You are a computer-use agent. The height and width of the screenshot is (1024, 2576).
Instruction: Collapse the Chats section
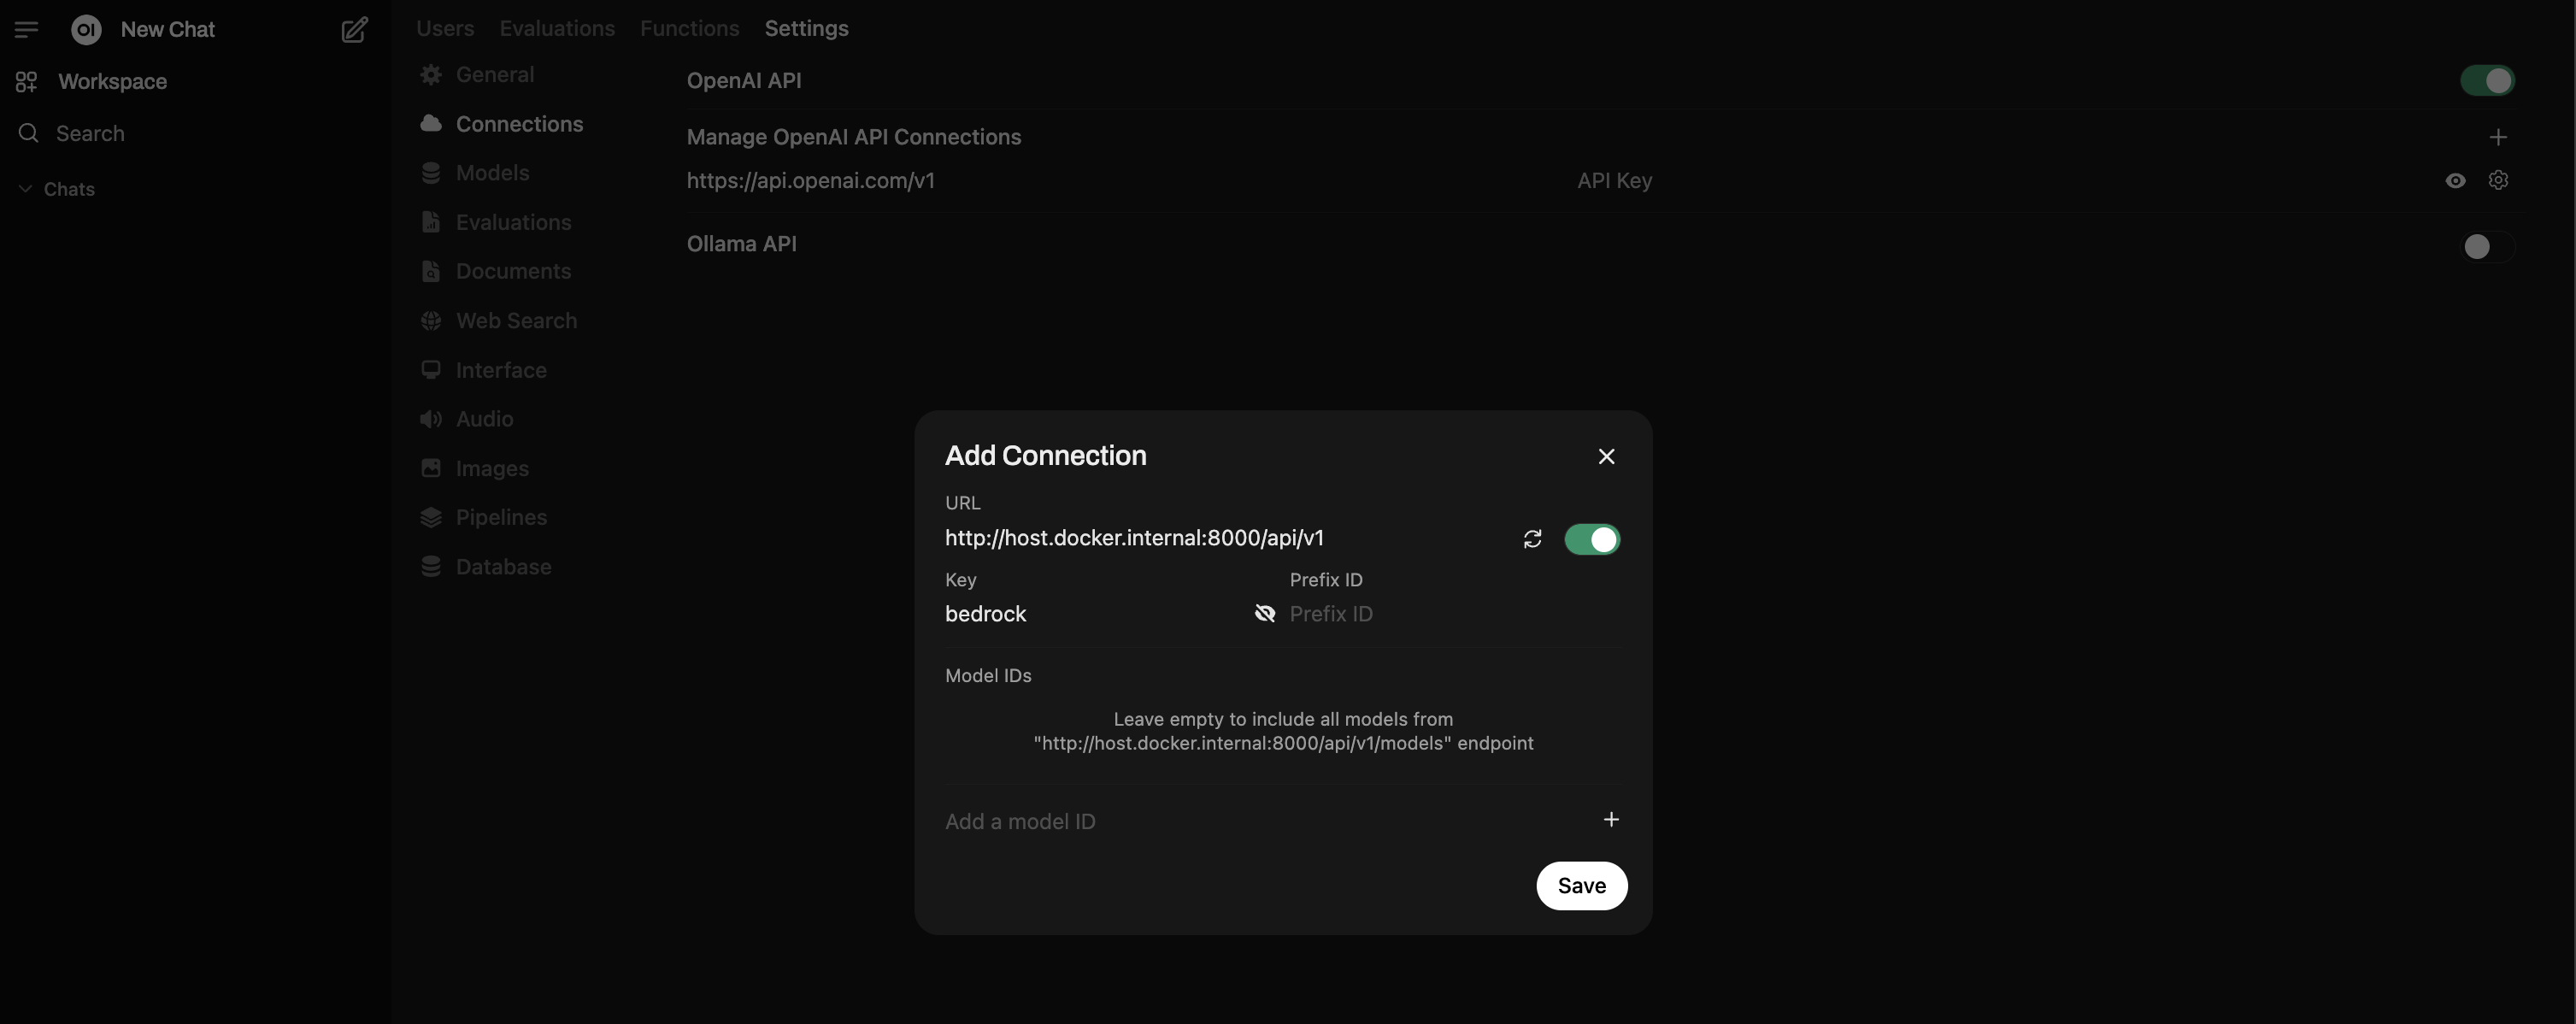coord(24,188)
